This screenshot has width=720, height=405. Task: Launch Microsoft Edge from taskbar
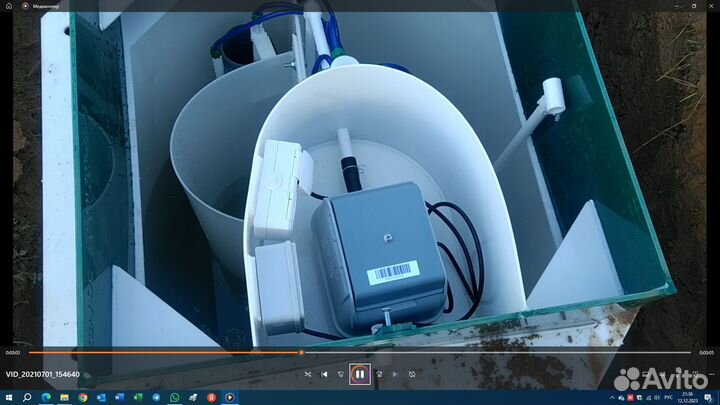coord(45,397)
